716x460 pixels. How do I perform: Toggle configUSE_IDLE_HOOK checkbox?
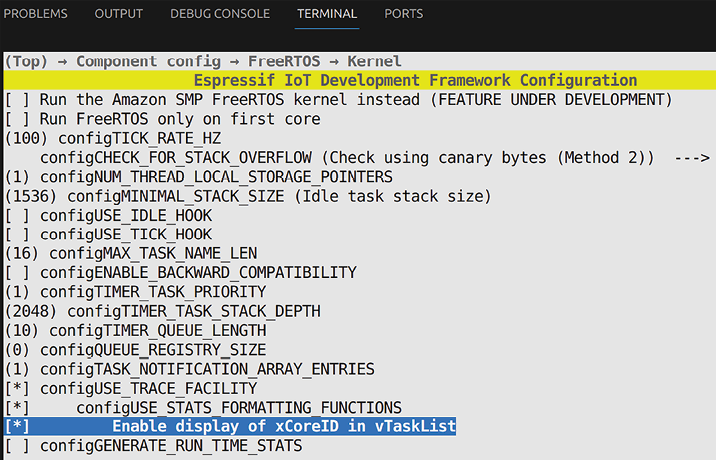[x=17, y=215]
